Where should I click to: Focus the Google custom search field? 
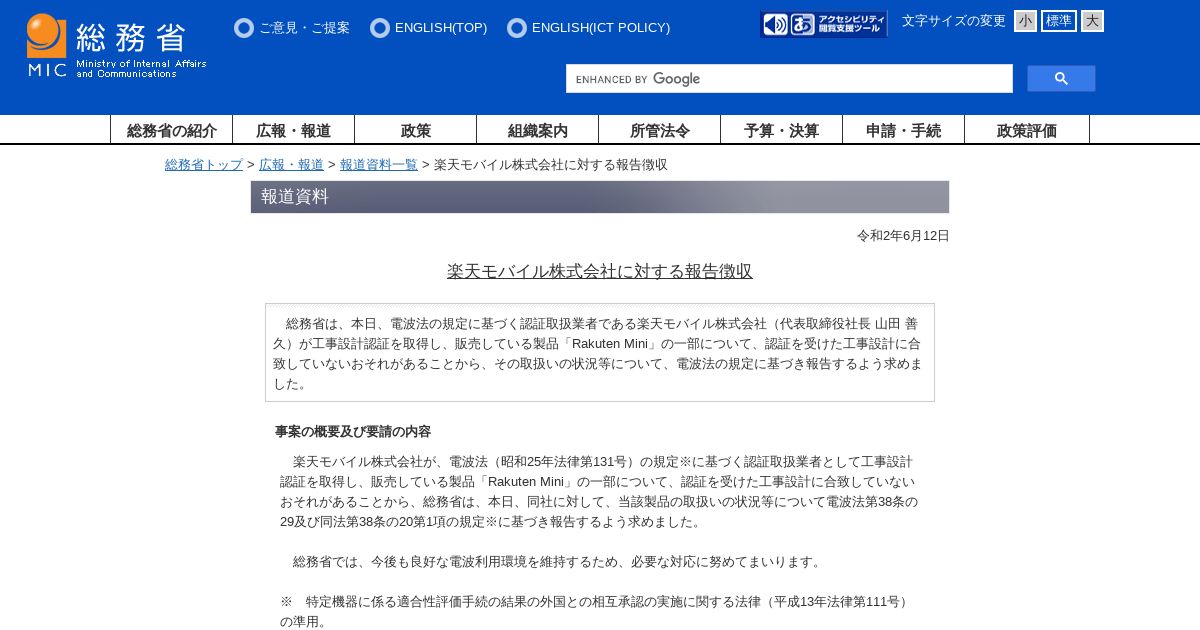789,79
